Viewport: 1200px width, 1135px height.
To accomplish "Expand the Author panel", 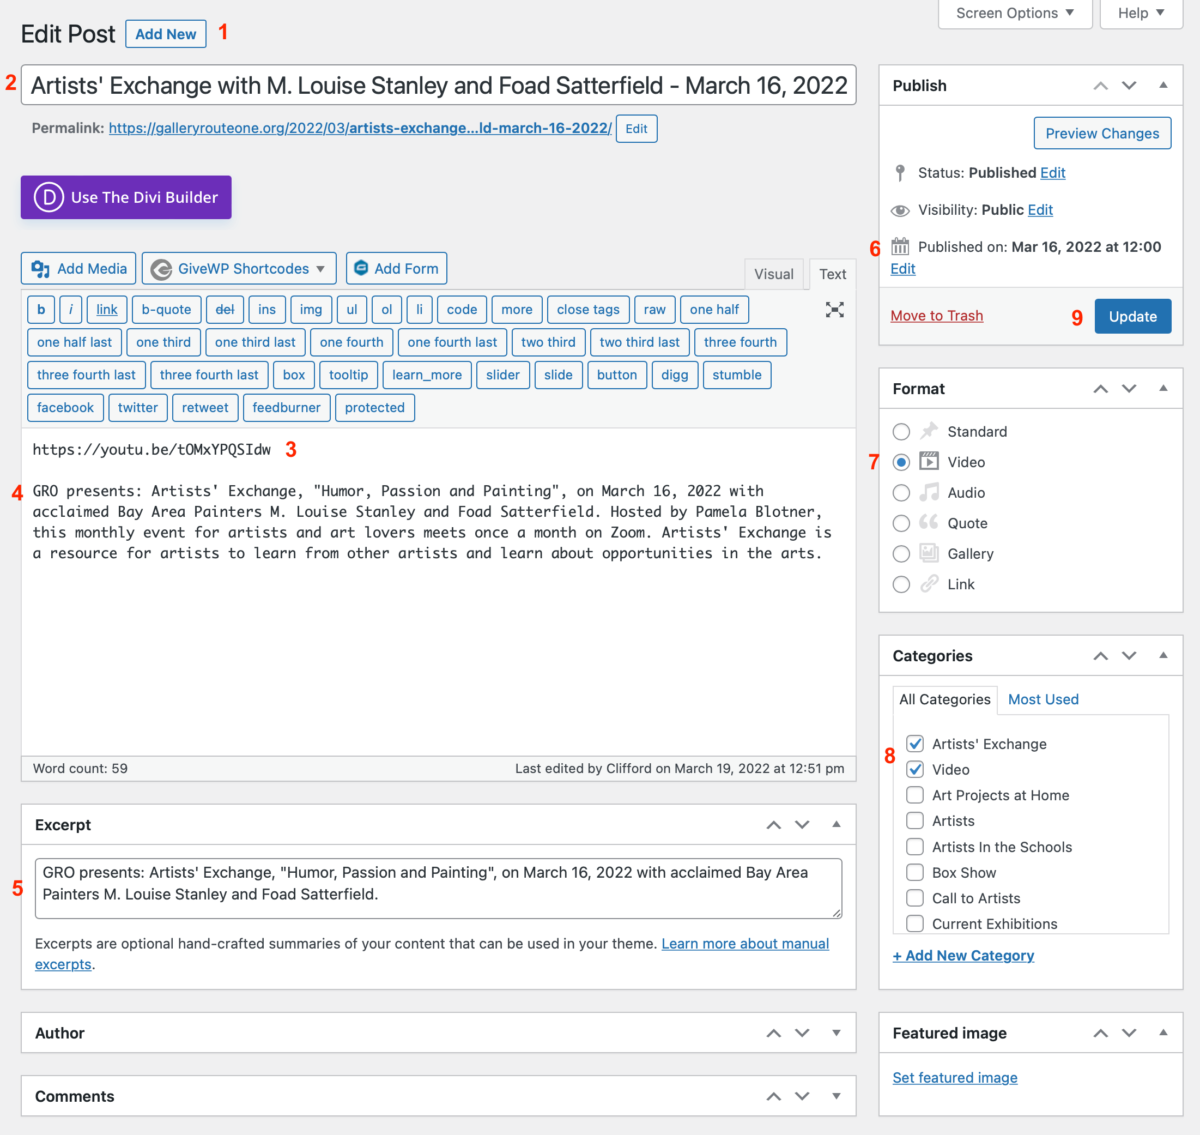I will pyautogui.click(x=836, y=1033).
